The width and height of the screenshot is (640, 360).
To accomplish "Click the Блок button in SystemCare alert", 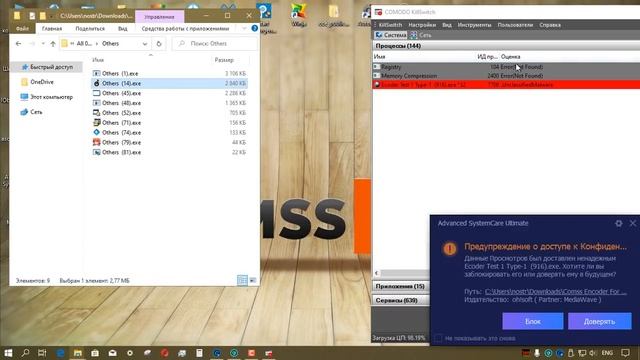I will (533, 321).
